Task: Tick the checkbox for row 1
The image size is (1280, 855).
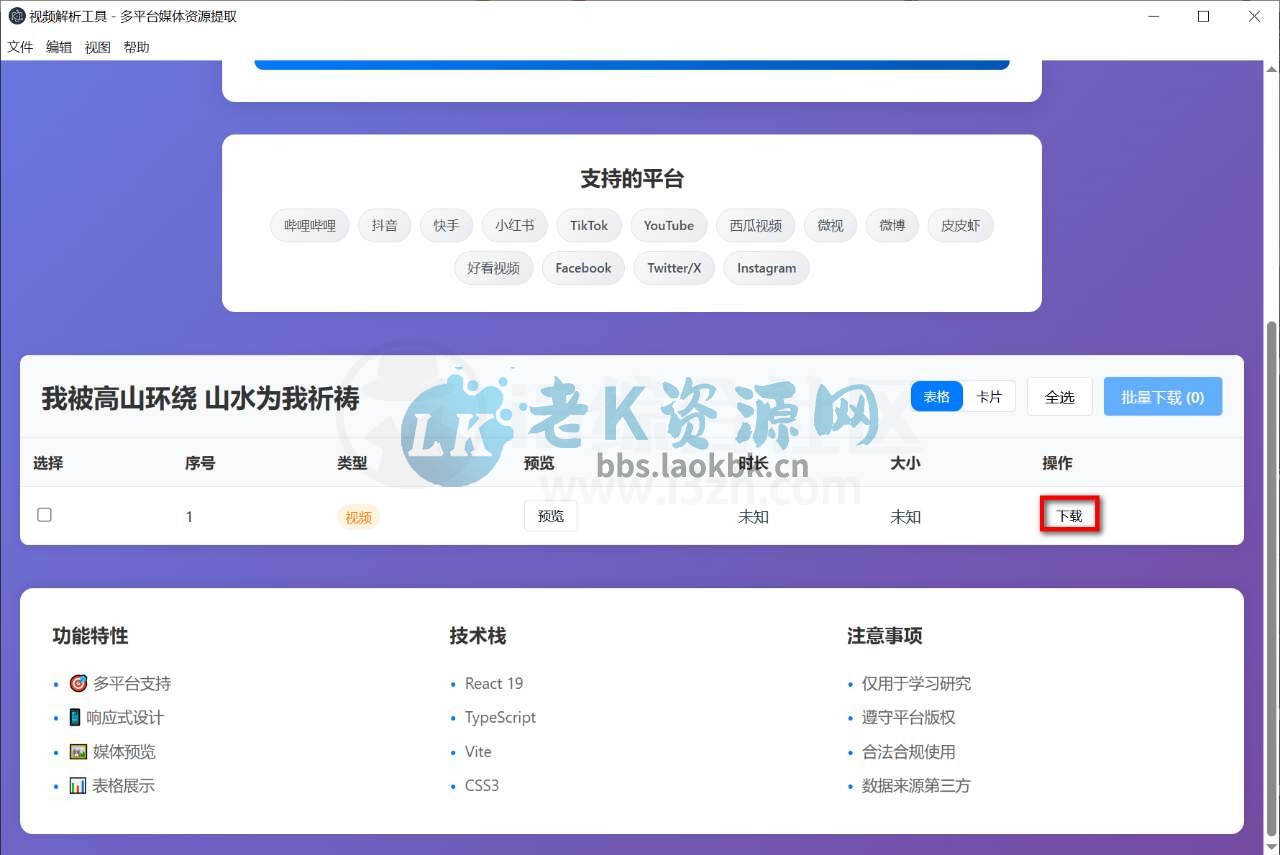Action: pos(44,515)
